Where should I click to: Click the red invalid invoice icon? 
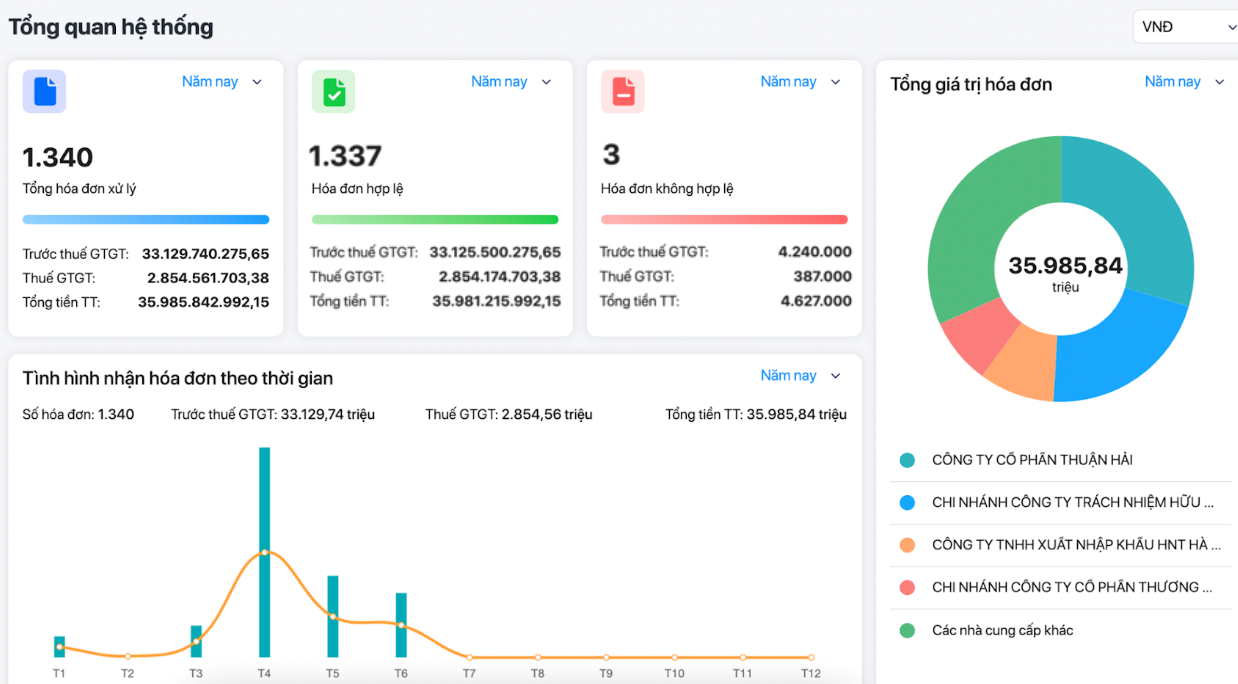tap(622, 91)
